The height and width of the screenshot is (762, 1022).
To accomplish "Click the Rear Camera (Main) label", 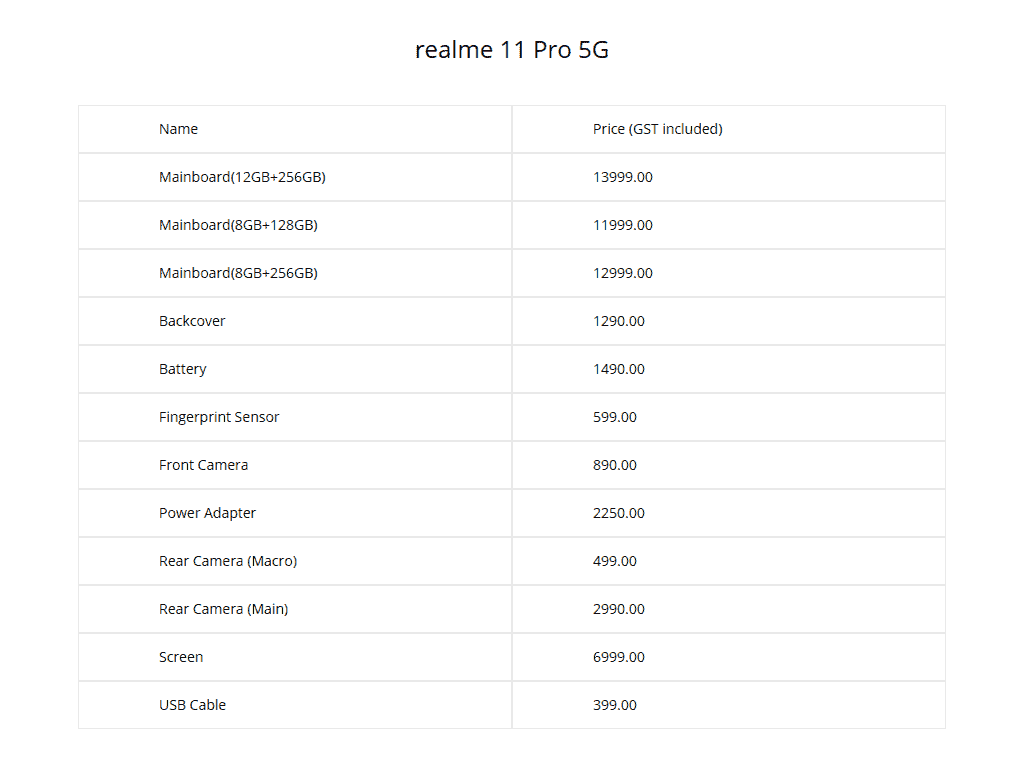I will (223, 609).
